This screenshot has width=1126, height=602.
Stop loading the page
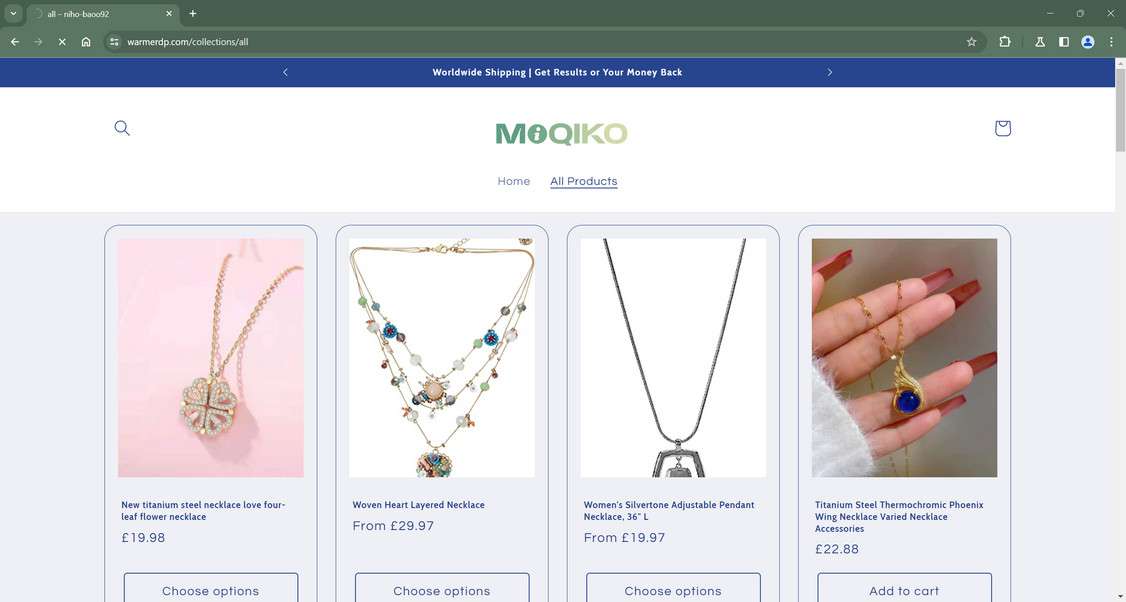pos(62,42)
